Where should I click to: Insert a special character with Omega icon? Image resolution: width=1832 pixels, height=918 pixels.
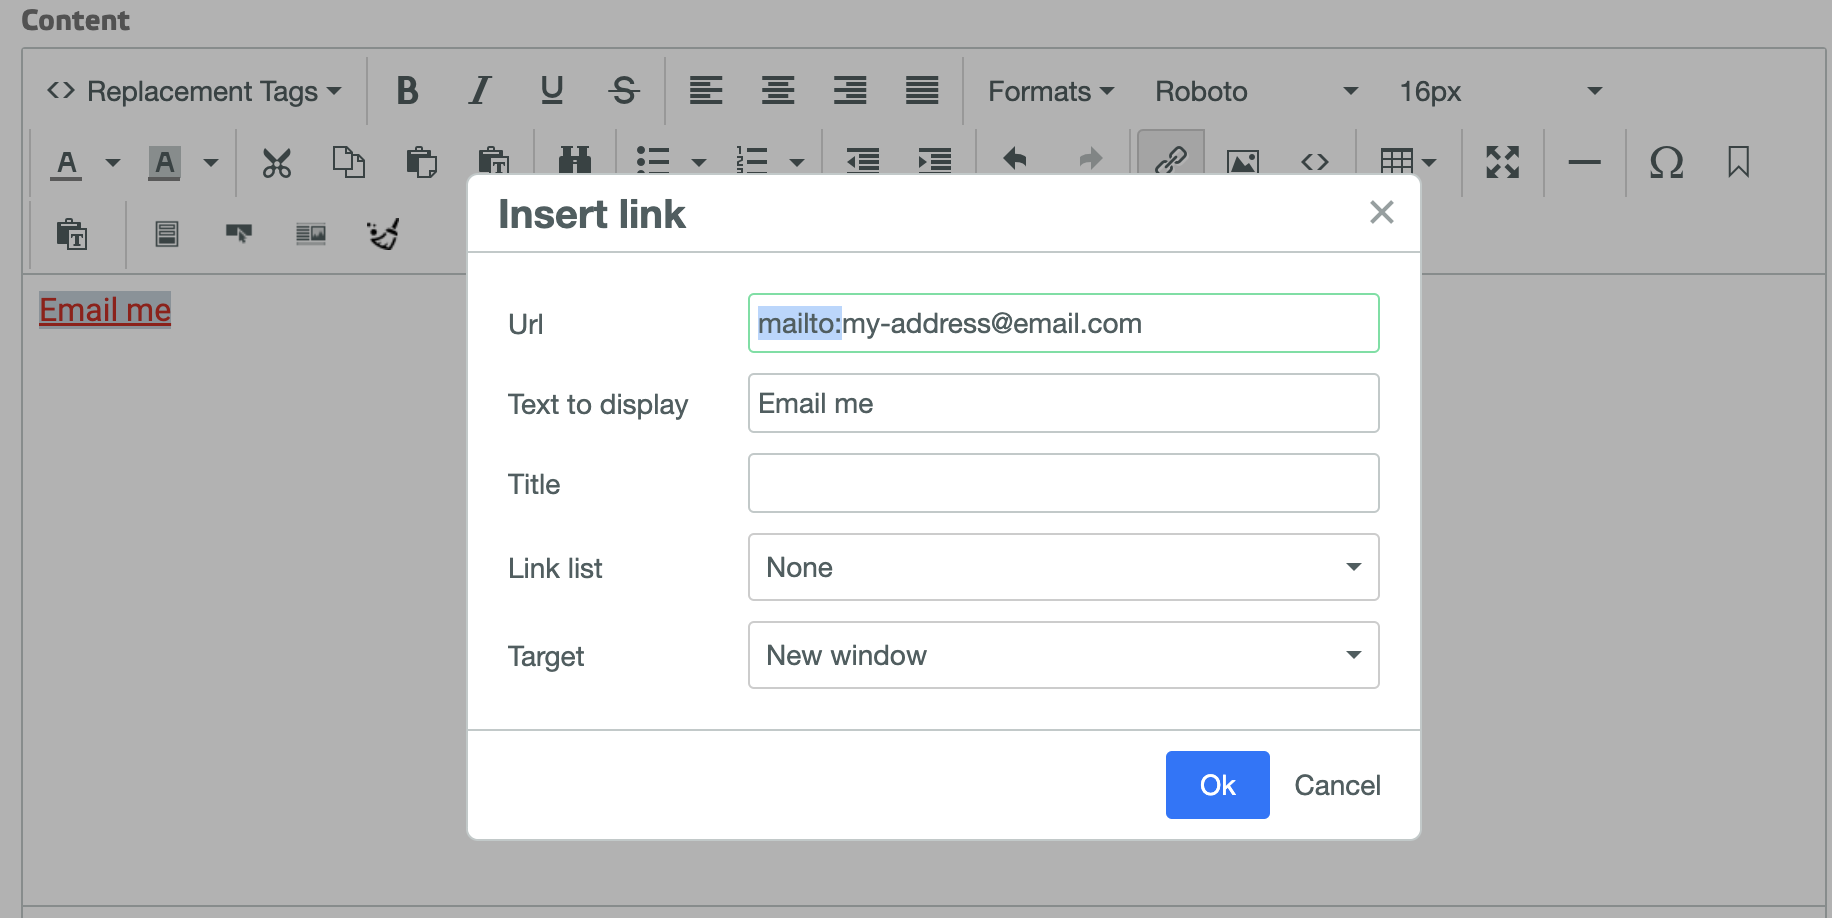[x=1666, y=162]
